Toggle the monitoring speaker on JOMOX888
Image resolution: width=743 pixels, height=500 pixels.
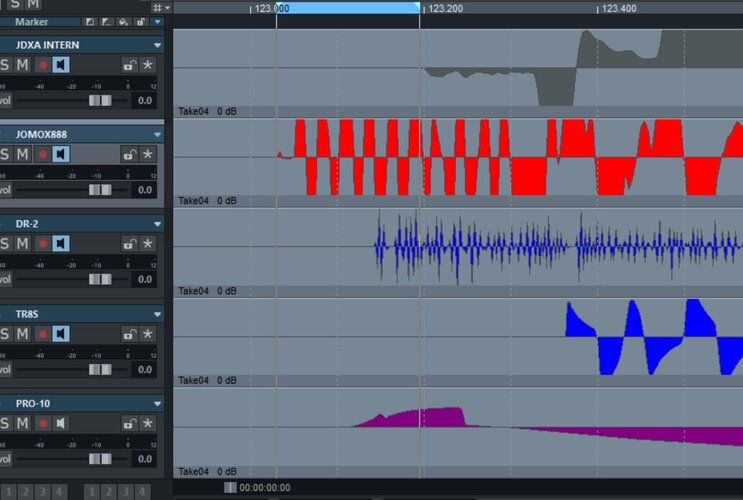[x=61, y=154]
